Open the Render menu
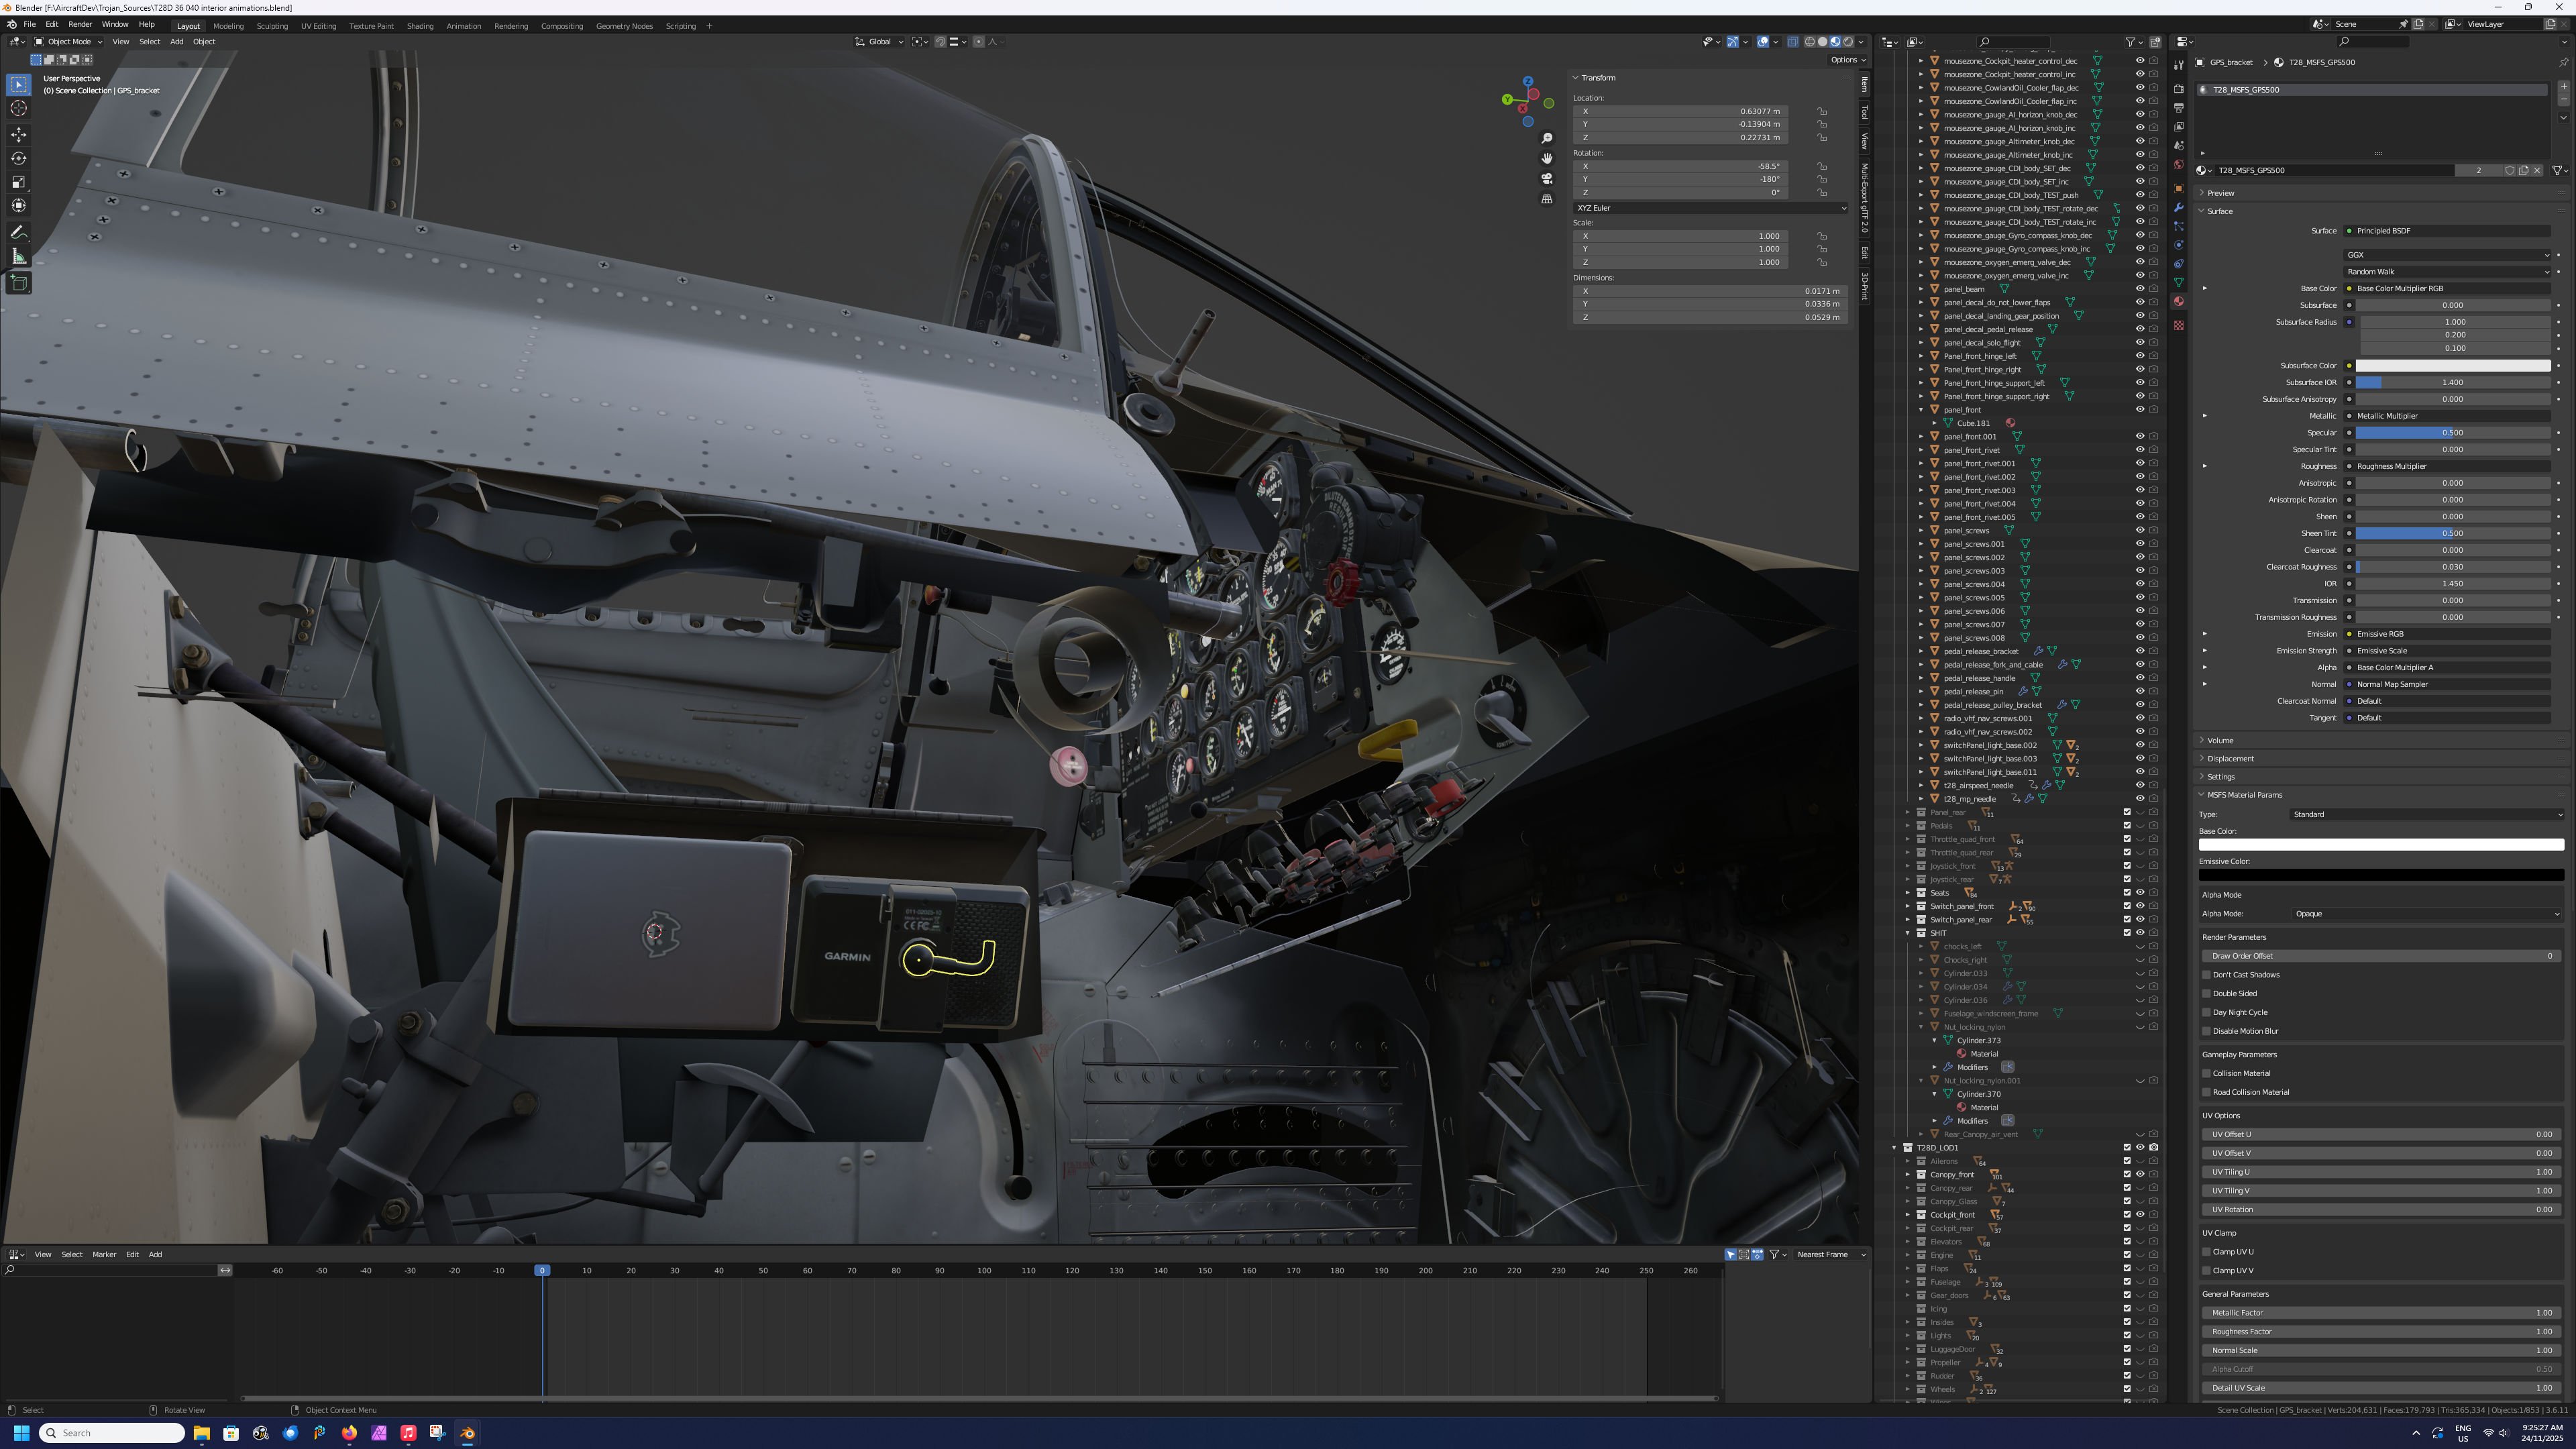 click(x=80, y=24)
